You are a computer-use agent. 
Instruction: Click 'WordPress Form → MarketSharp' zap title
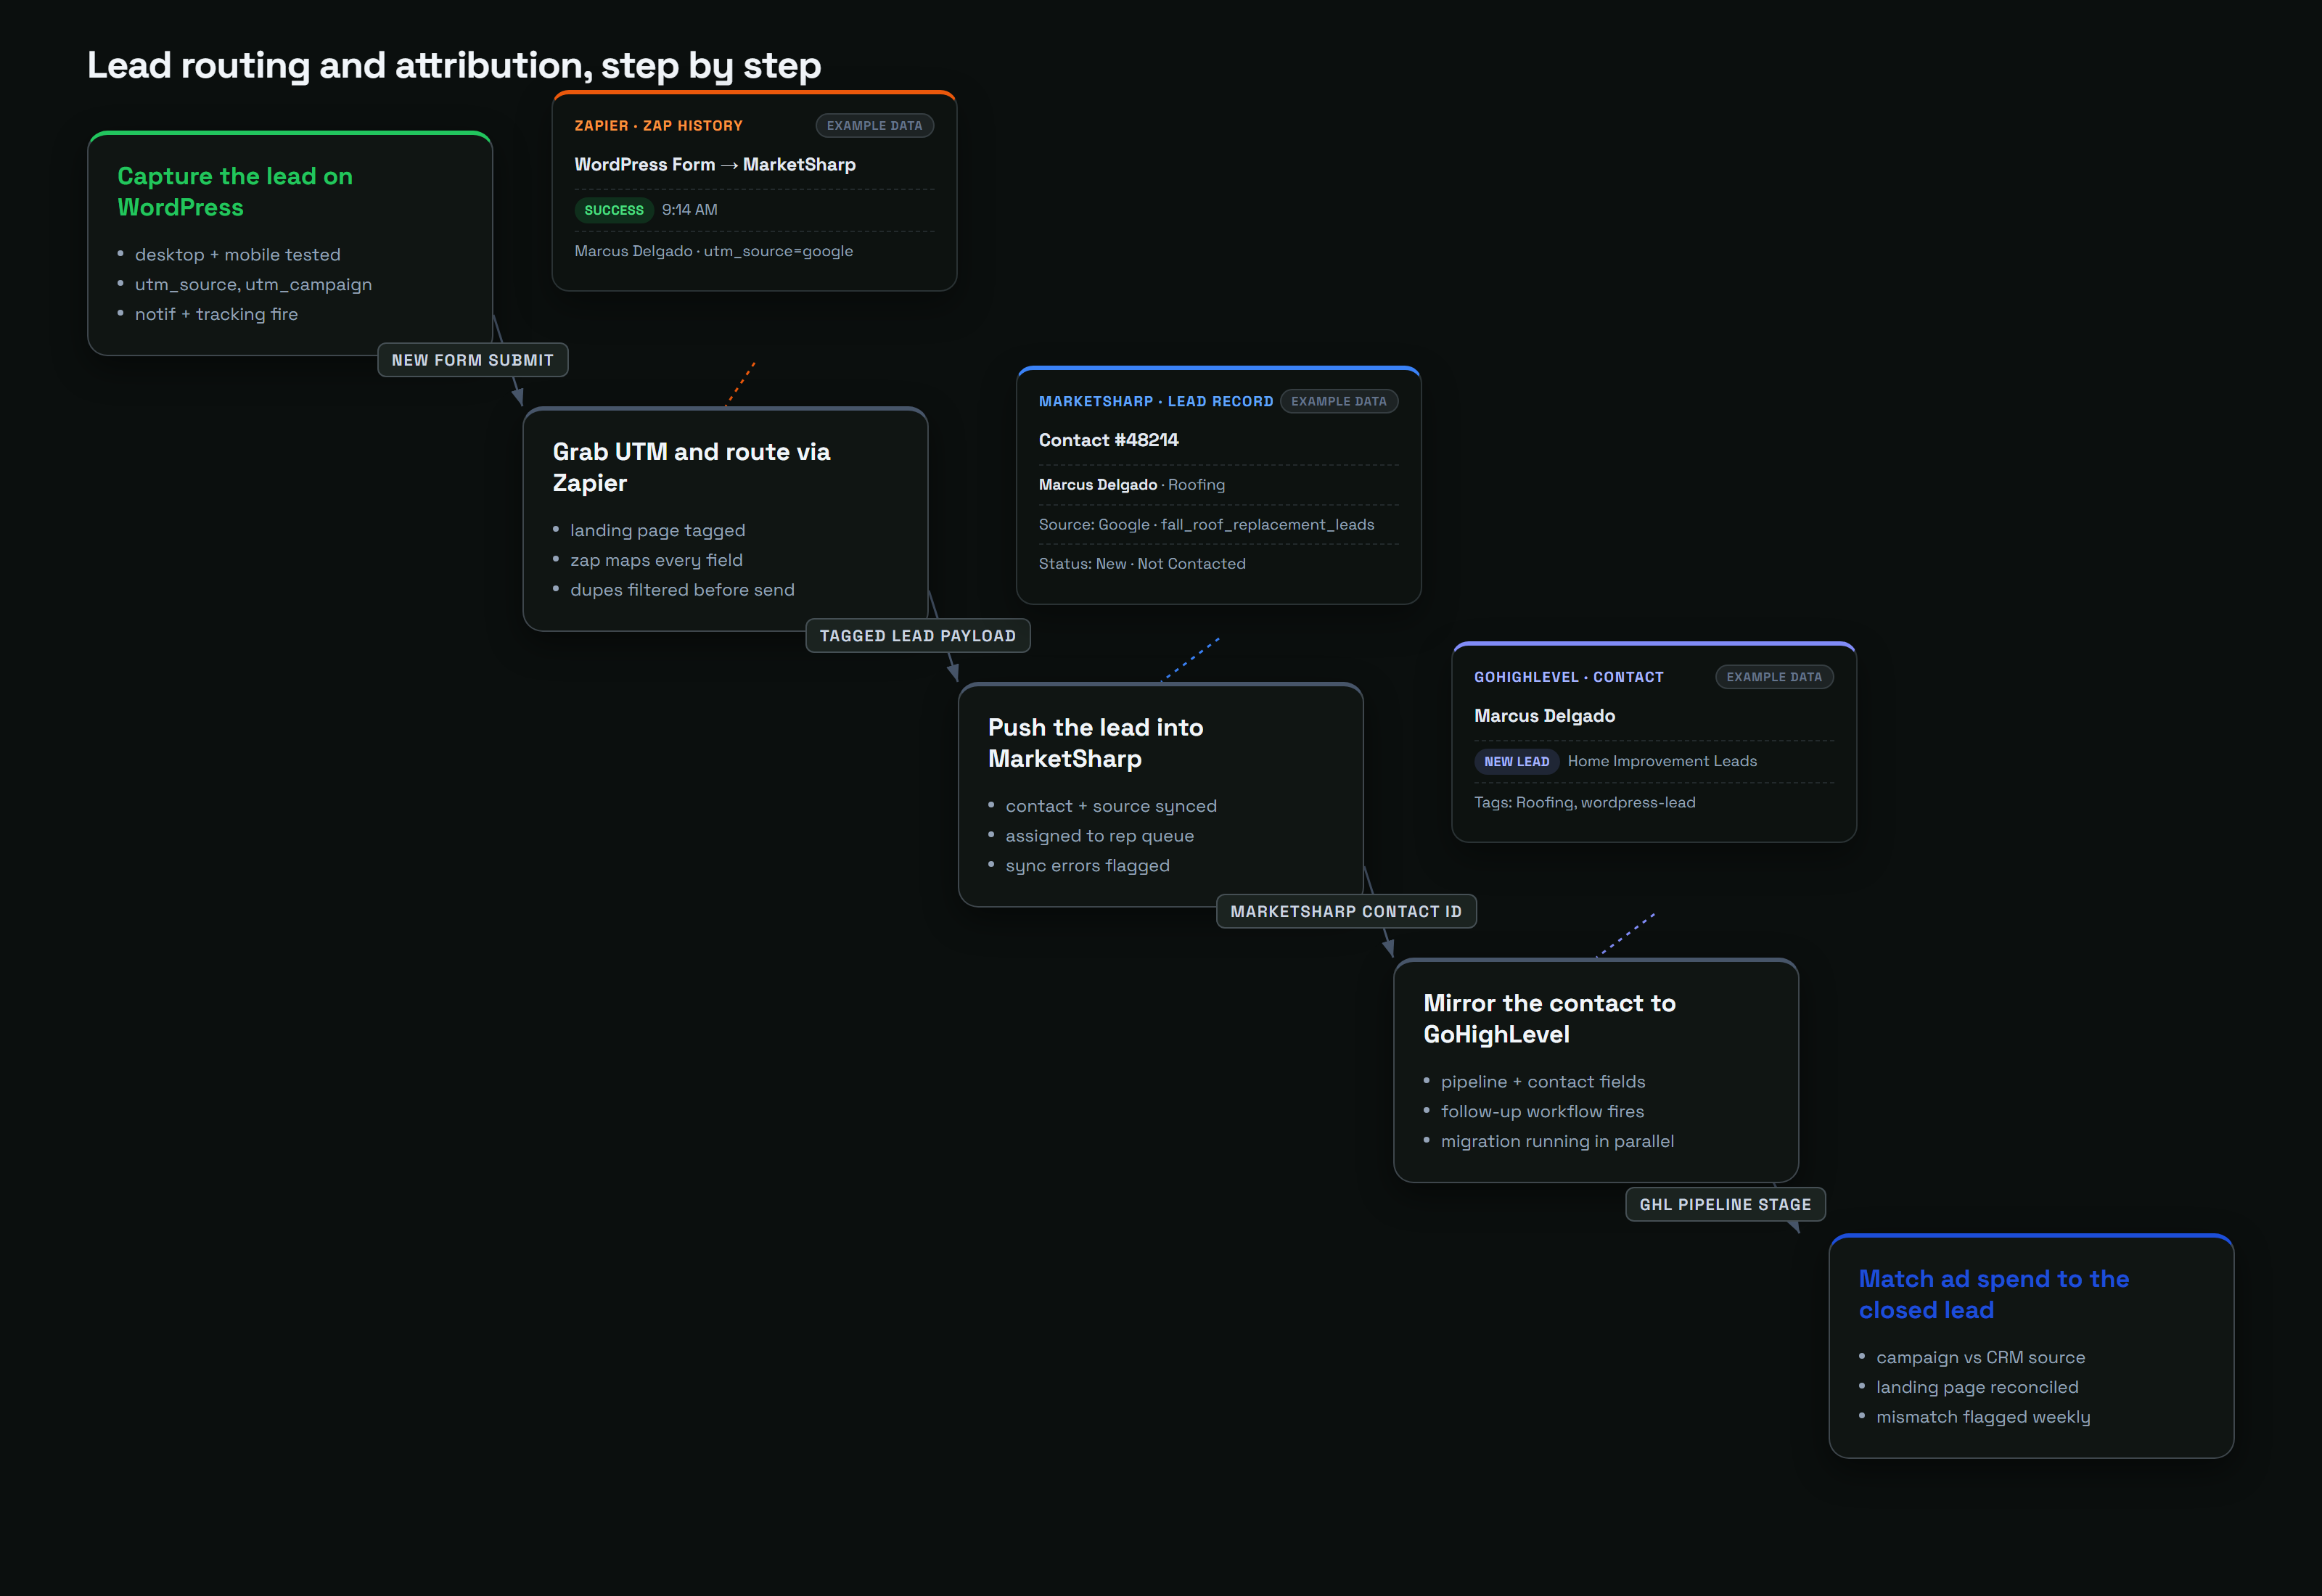click(x=715, y=165)
